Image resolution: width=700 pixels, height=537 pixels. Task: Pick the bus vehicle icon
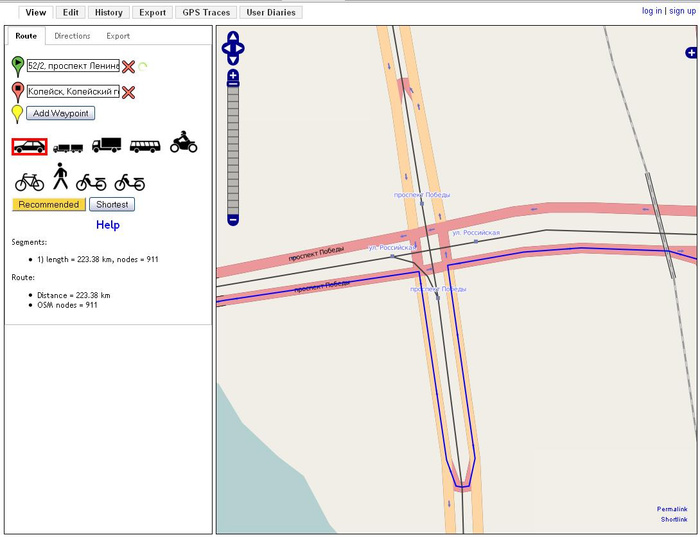pyautogui.click(x=145, y=146)
